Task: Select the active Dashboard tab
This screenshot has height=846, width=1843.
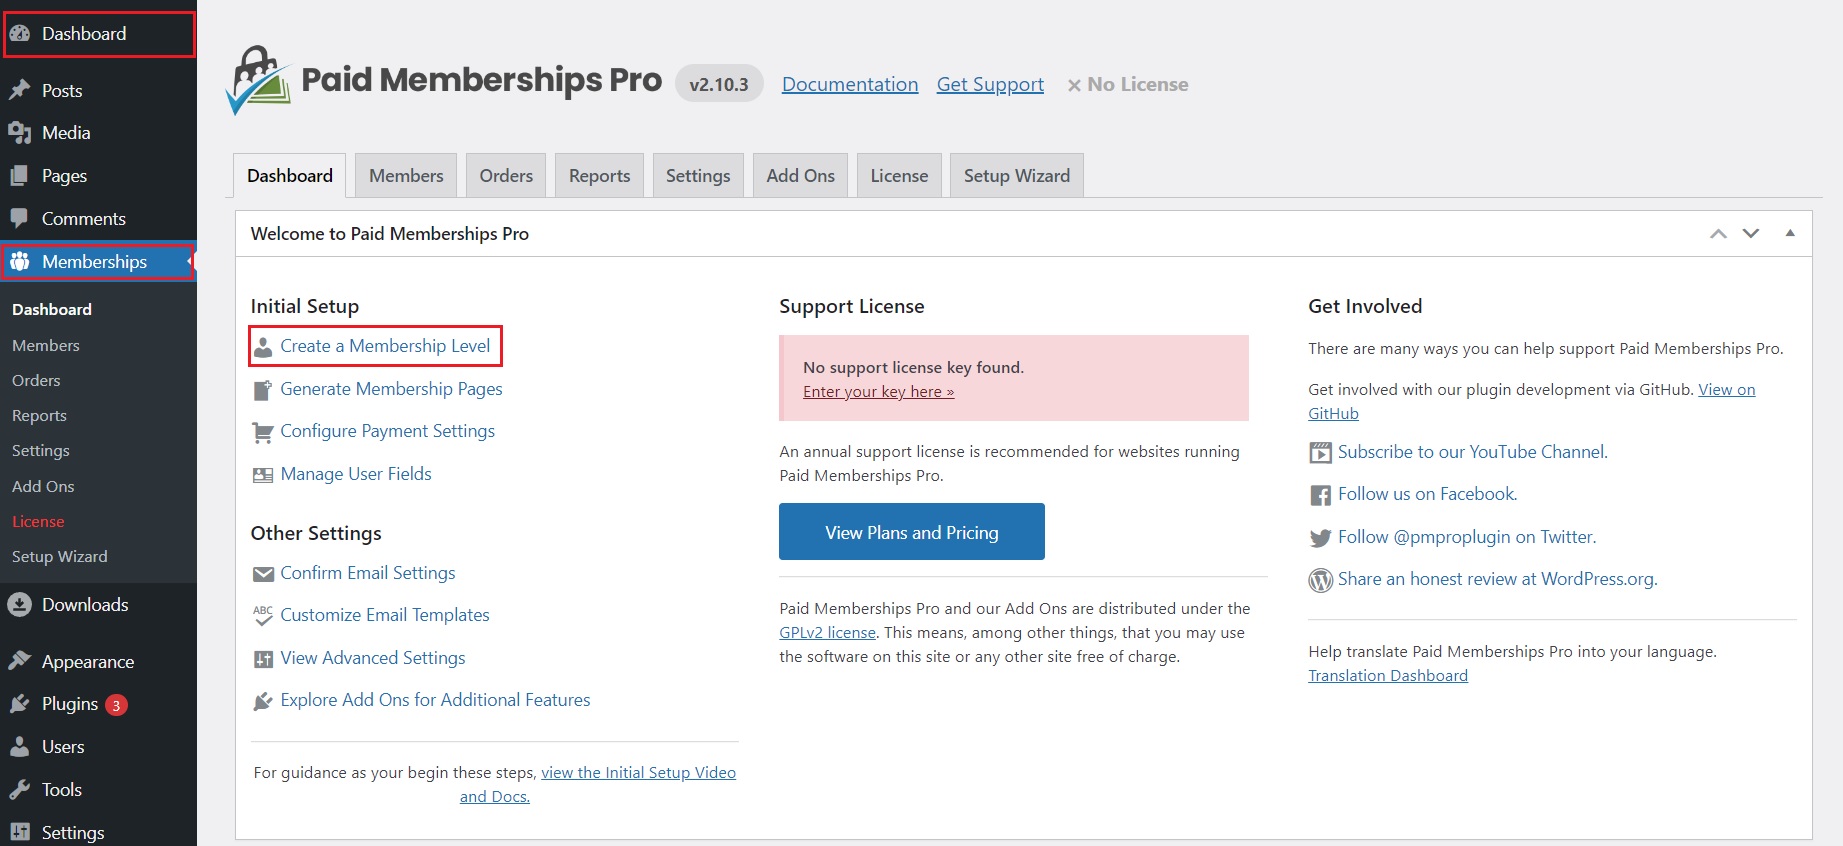Action: tap(290, 175)
